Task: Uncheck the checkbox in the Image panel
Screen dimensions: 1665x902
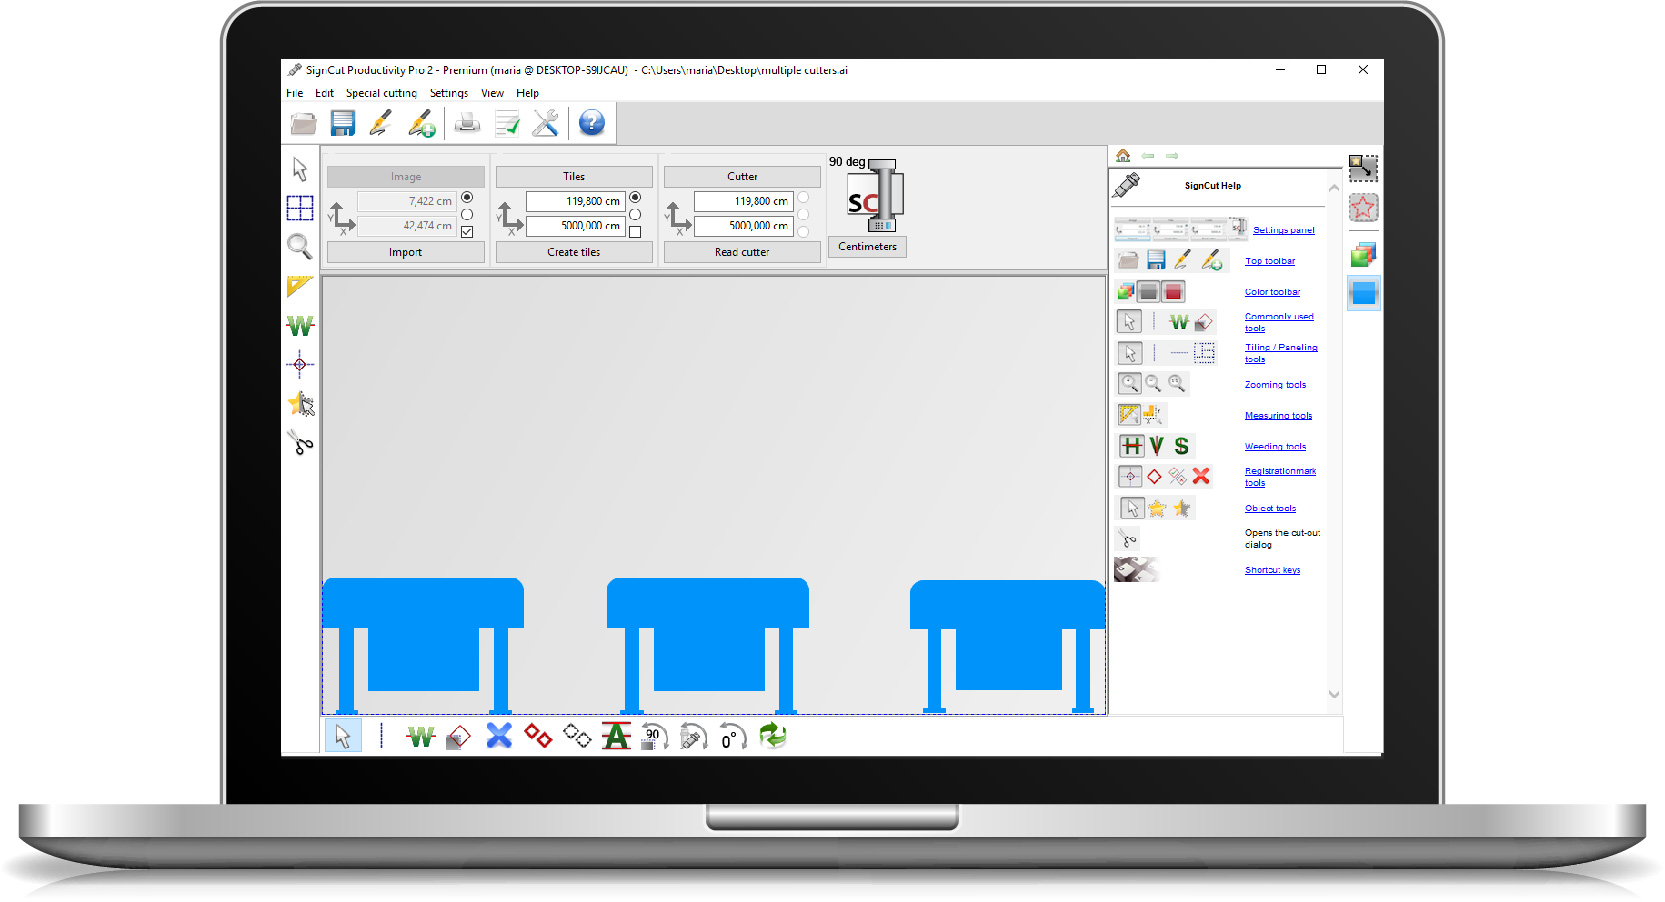Action: 467,232
